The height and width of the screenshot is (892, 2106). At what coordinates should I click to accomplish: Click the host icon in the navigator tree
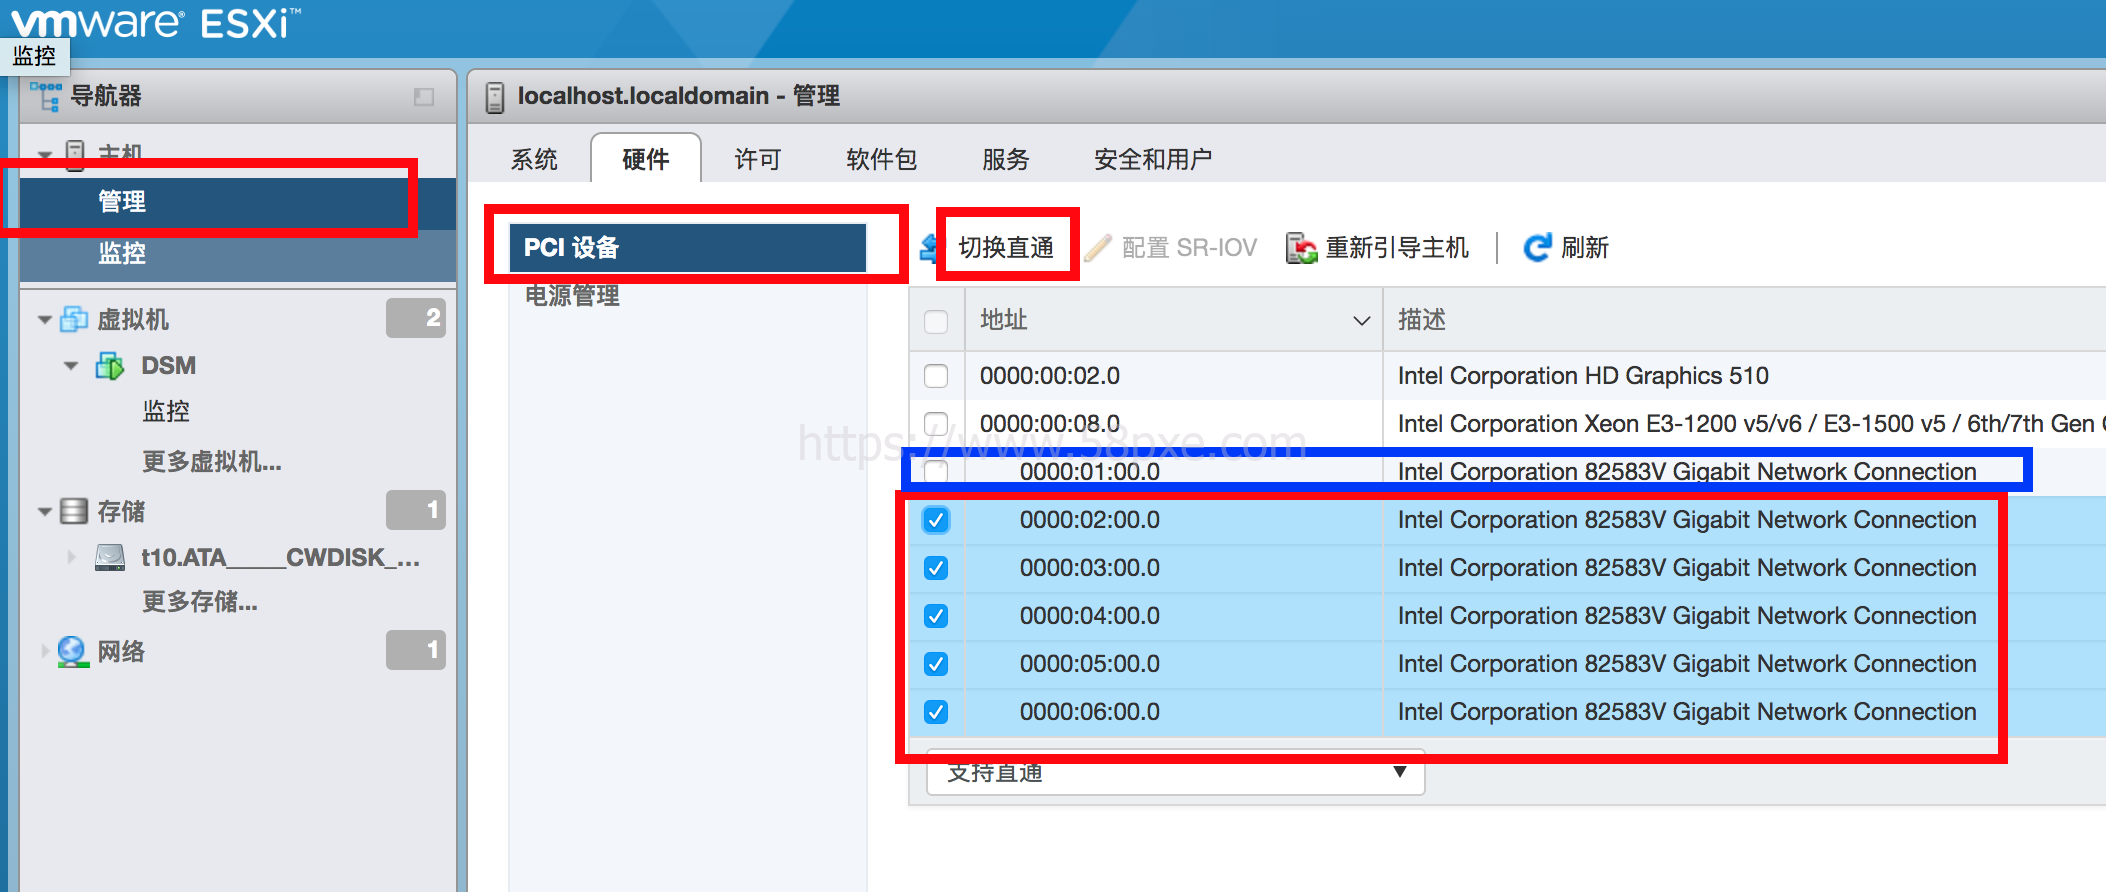point(75,153)
